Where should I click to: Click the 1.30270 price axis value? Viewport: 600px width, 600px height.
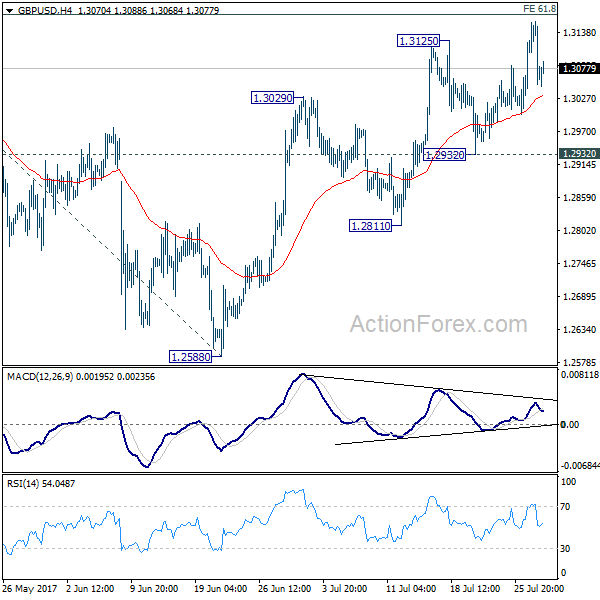[x=579, y=99]
